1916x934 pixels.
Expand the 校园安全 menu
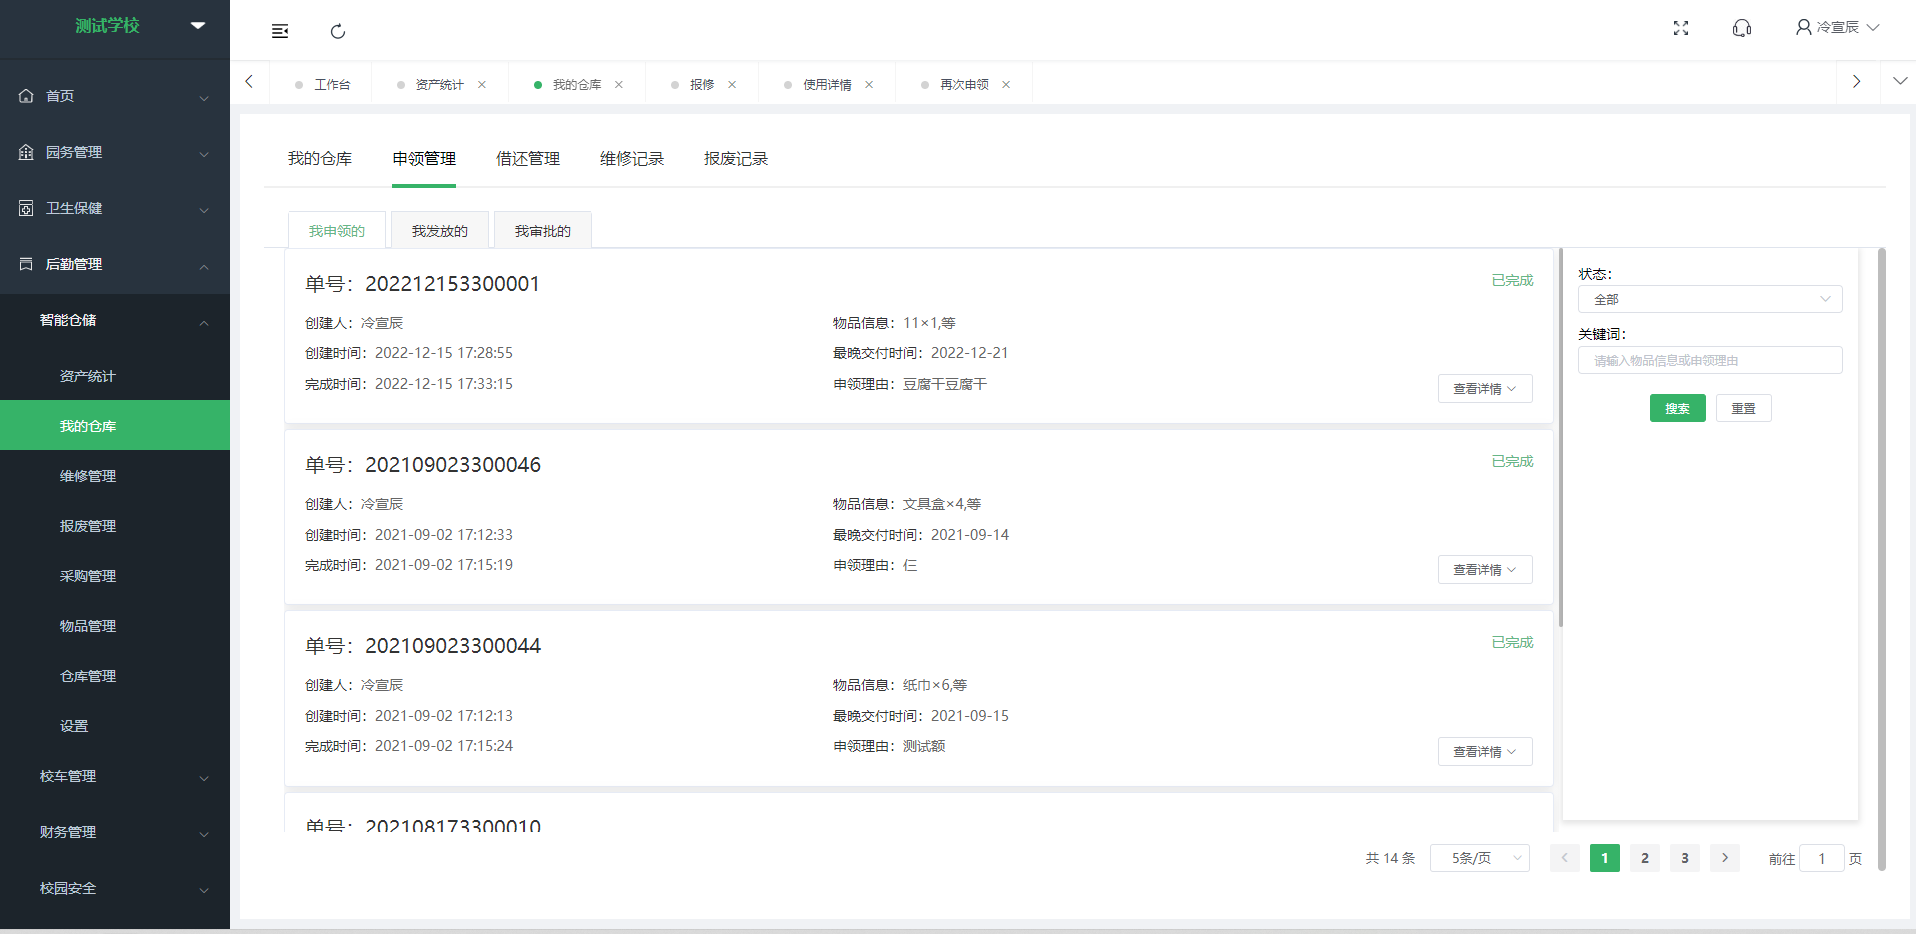115,888
